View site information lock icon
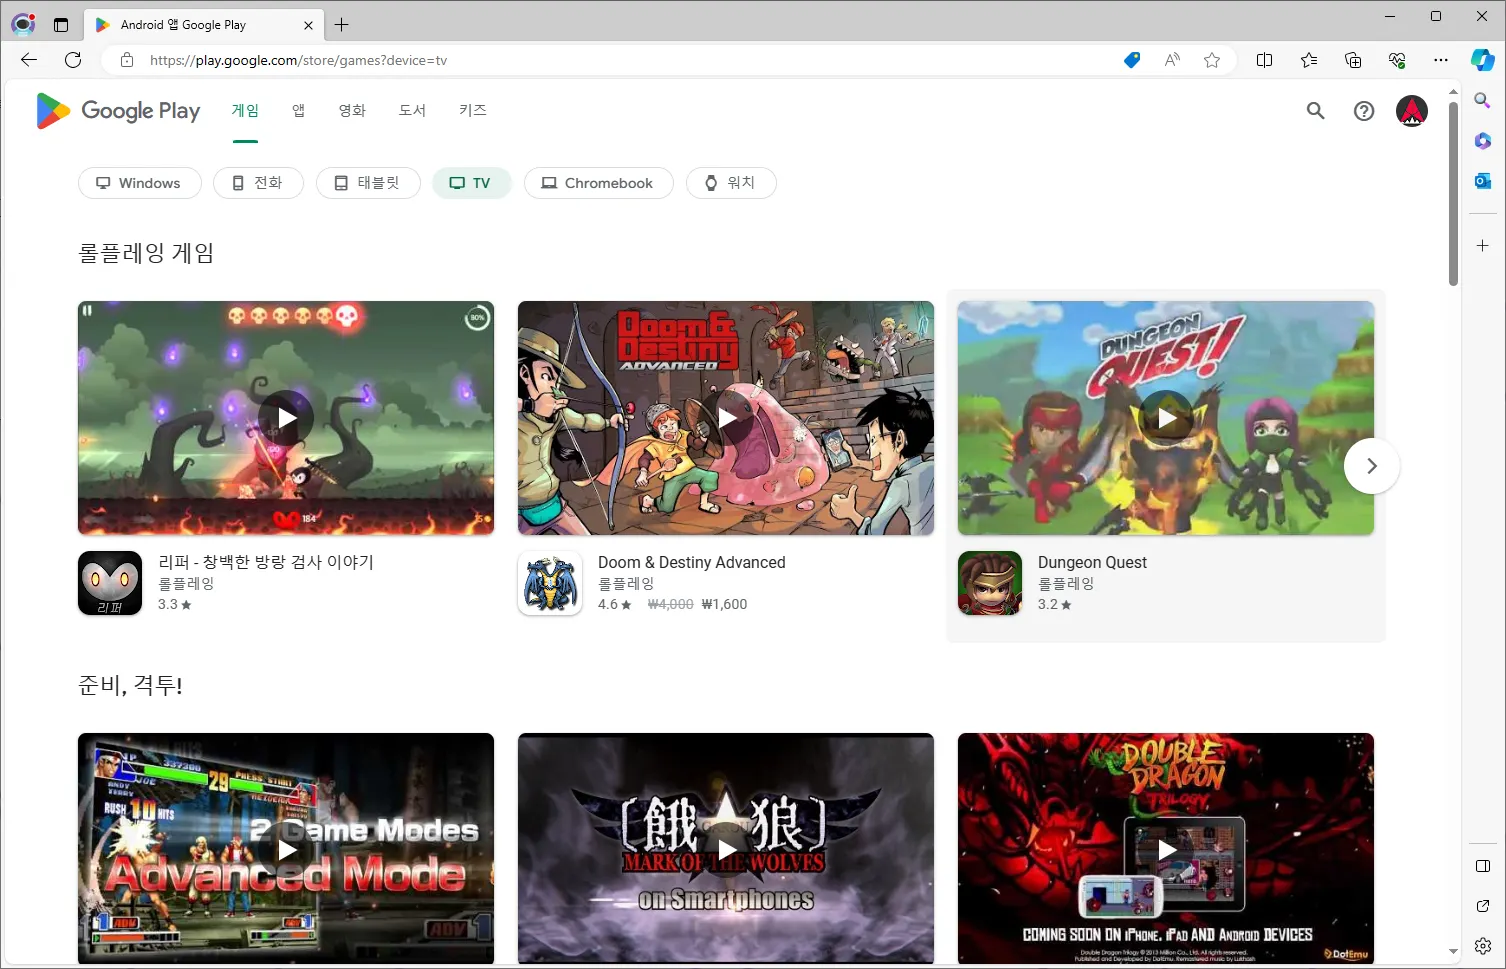Viewport: 1506px width, 969px height. (127, 60)
